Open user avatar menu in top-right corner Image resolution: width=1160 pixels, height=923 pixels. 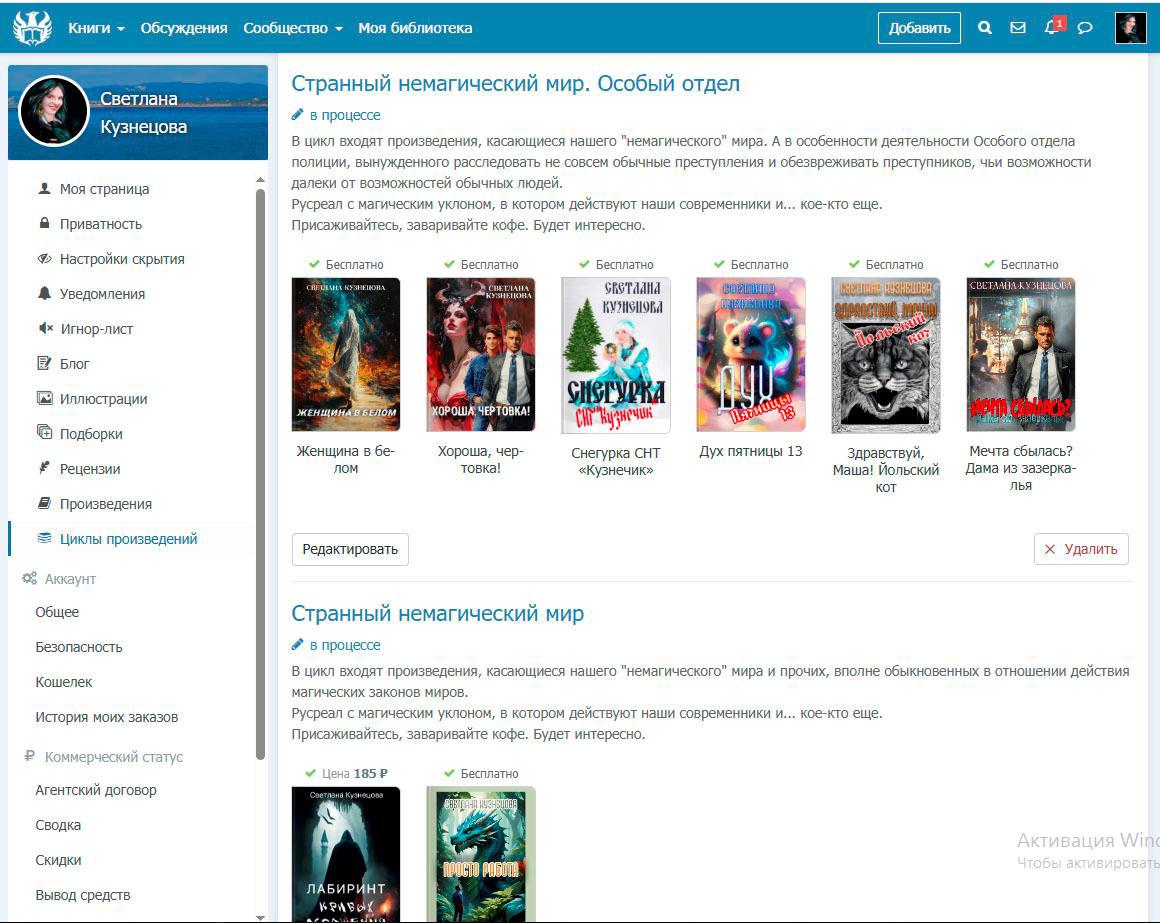[x=1130, y=28]
